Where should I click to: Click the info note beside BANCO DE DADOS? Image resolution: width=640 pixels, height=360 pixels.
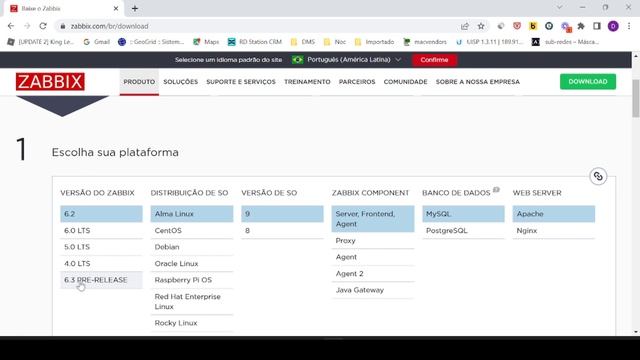pos(496,189)
